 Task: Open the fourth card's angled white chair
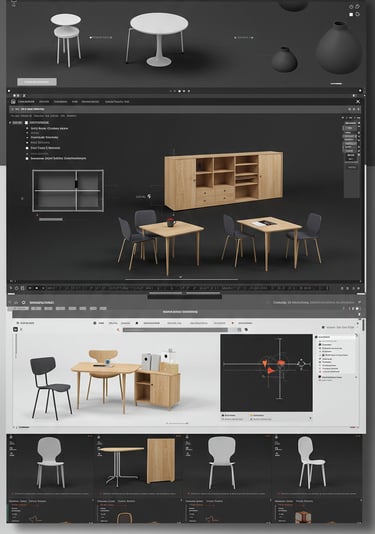click(x=312, y=462)
